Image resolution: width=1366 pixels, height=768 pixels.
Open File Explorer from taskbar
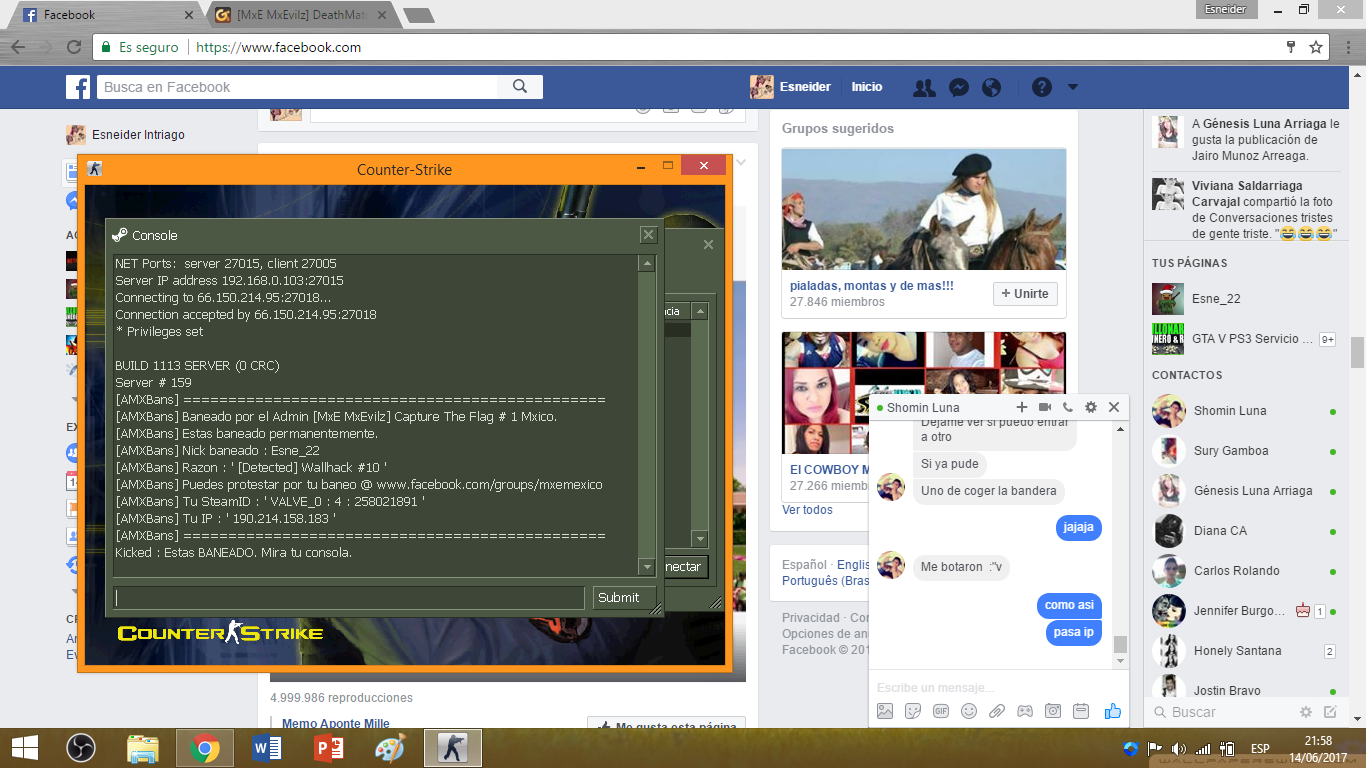tap(143, 748)
